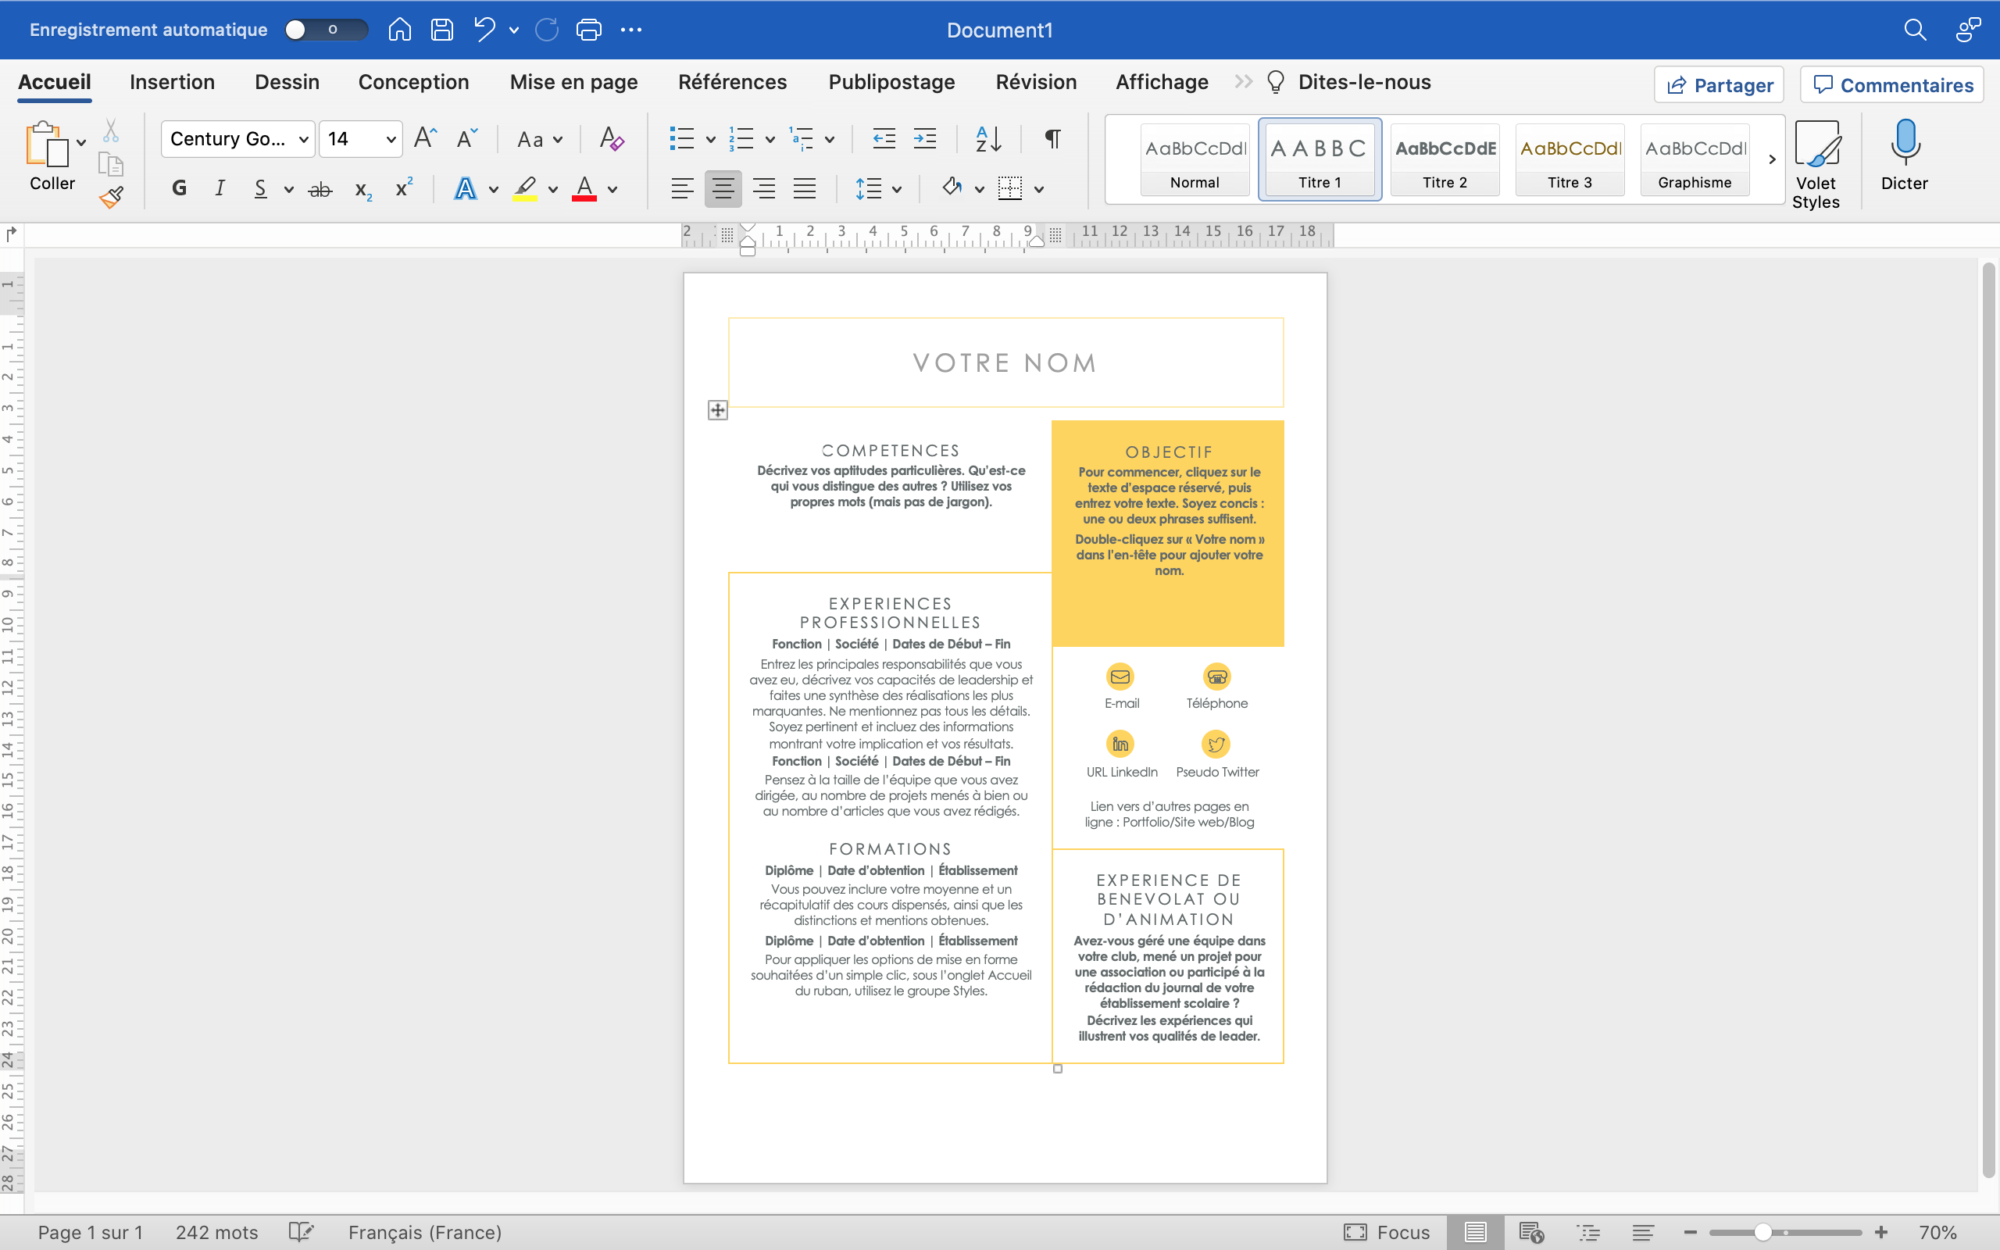2000x1250 pixels.
Task: Open the line spacing dropdown
Action: point(879,188)
